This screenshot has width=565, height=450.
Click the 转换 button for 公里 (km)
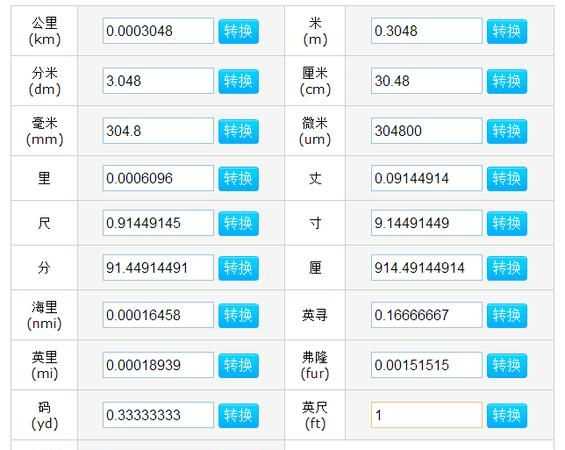pyautogui.click(x=239, y=31)
